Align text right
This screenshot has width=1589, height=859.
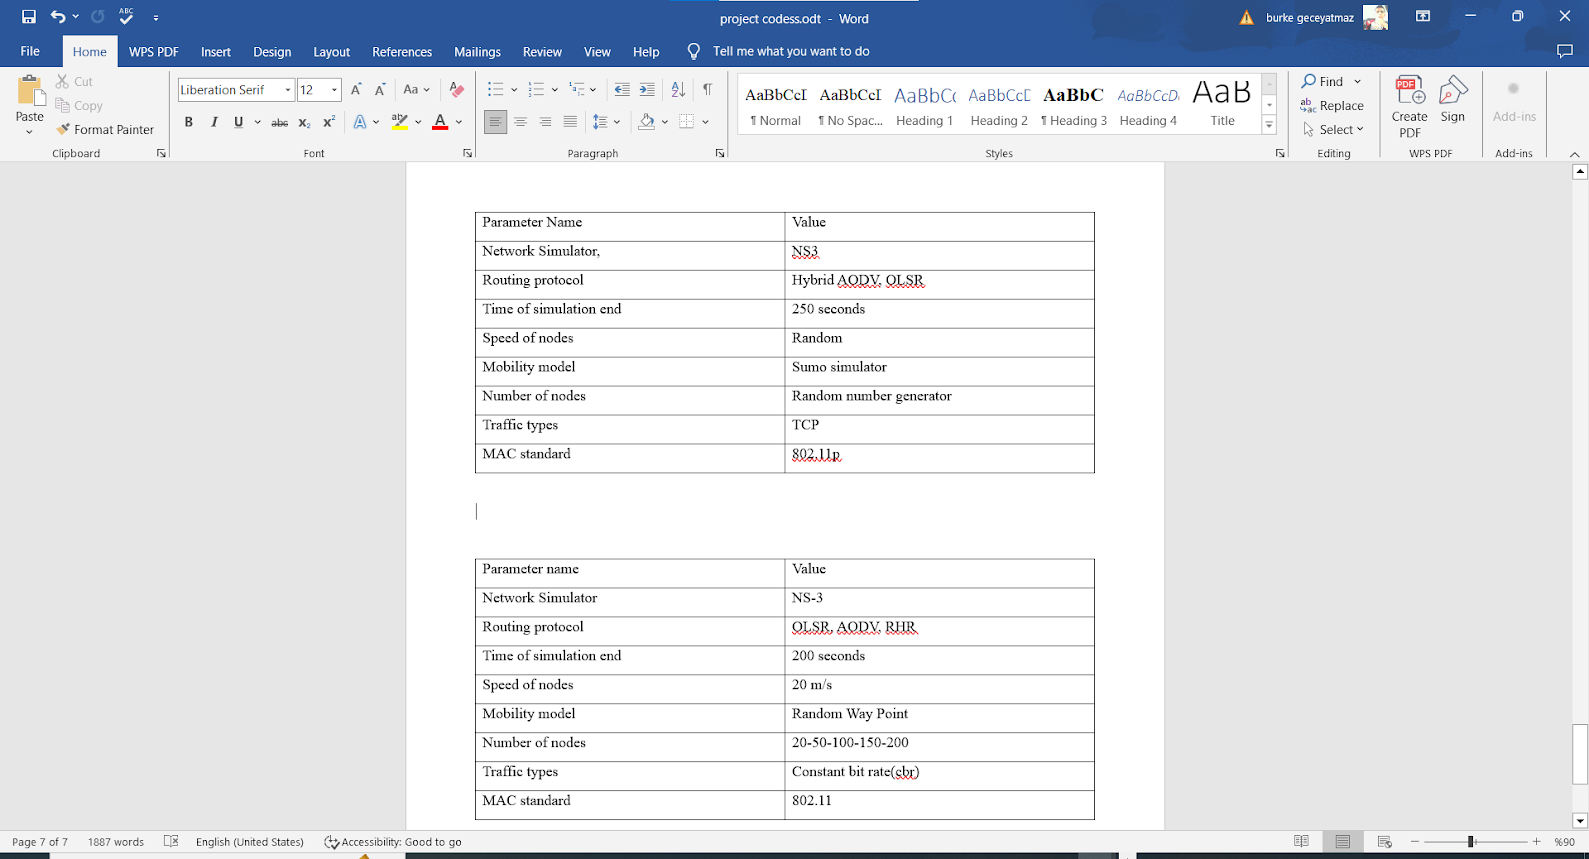pos(545,122)
